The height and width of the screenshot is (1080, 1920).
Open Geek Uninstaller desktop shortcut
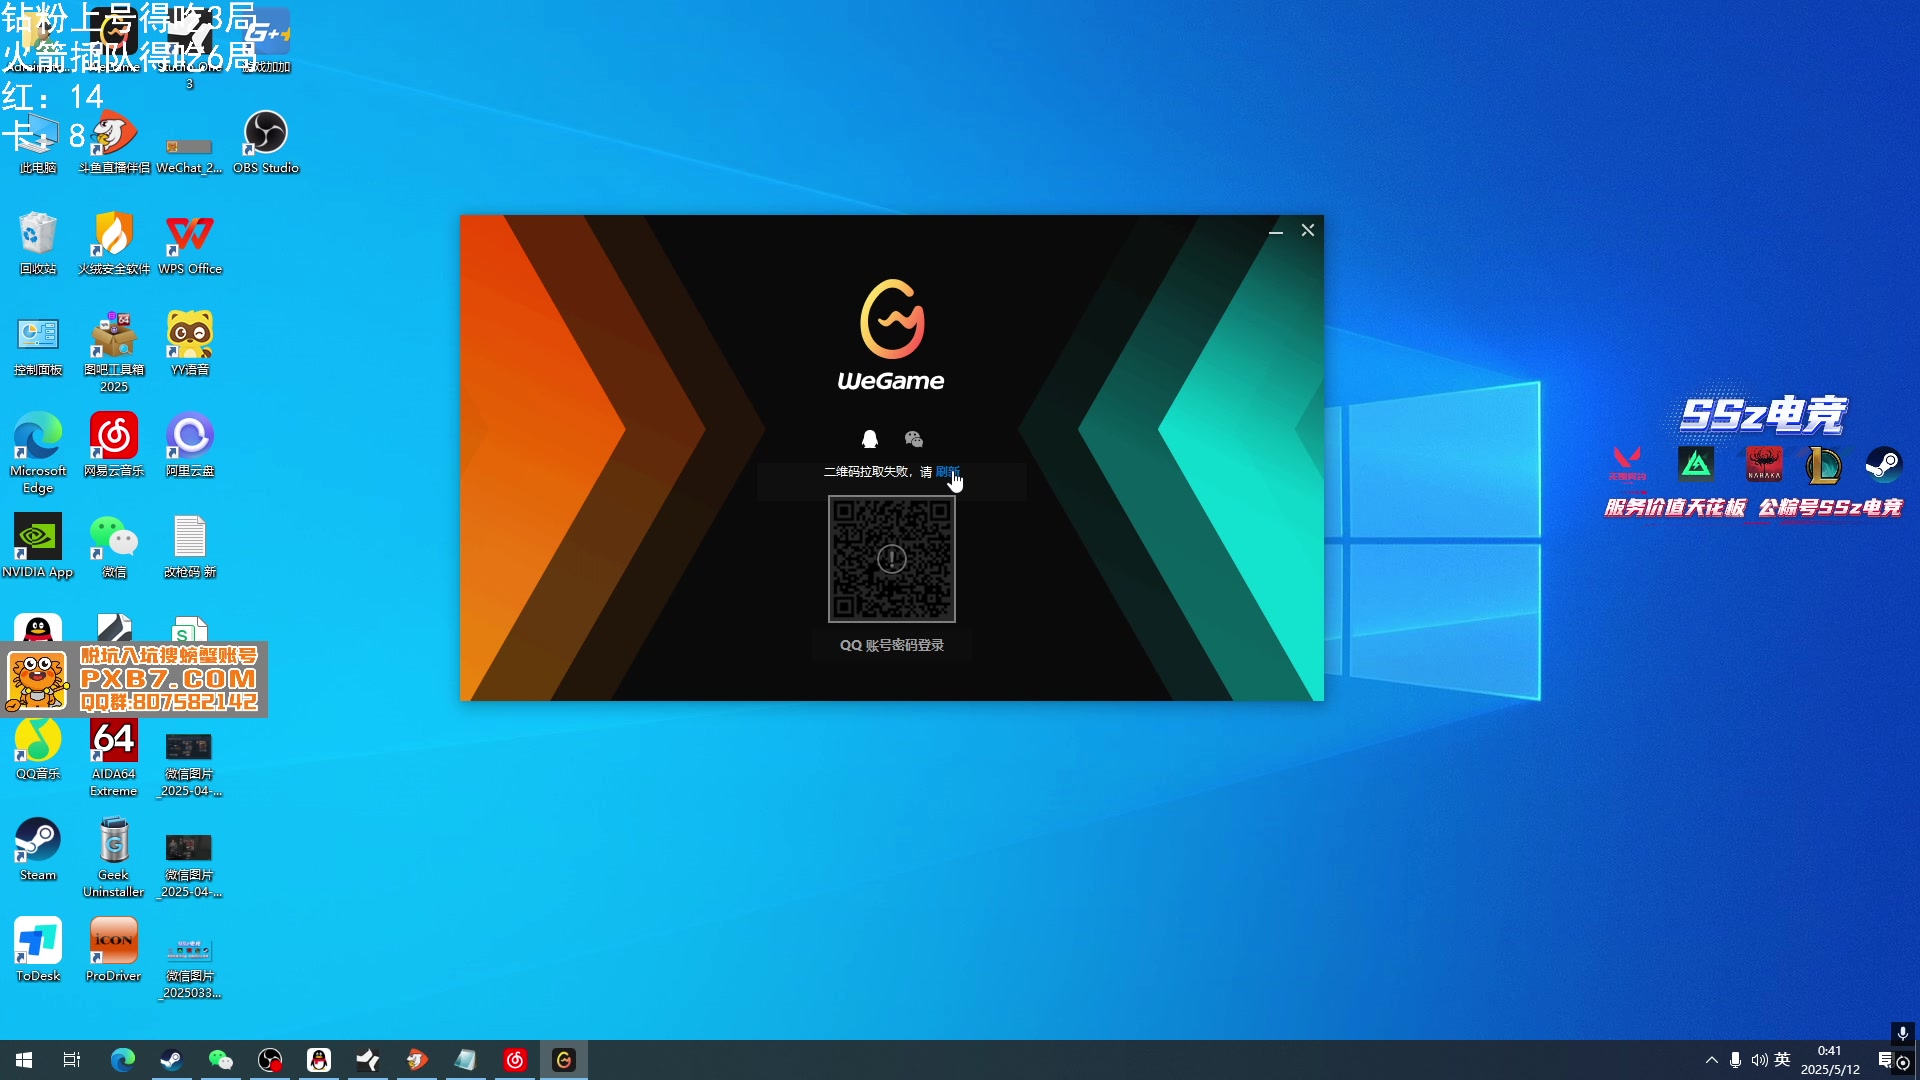(114, 857)
